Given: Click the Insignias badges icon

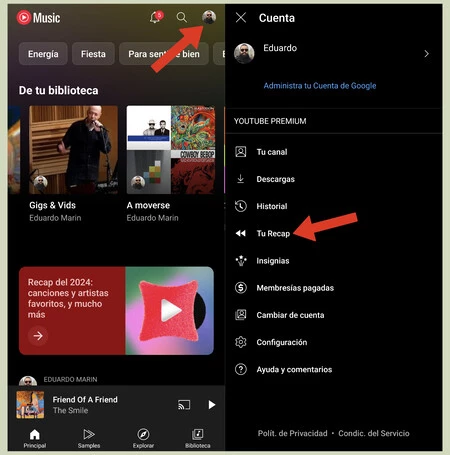Looking at the screenshot, I should click(x=241, y=260).
